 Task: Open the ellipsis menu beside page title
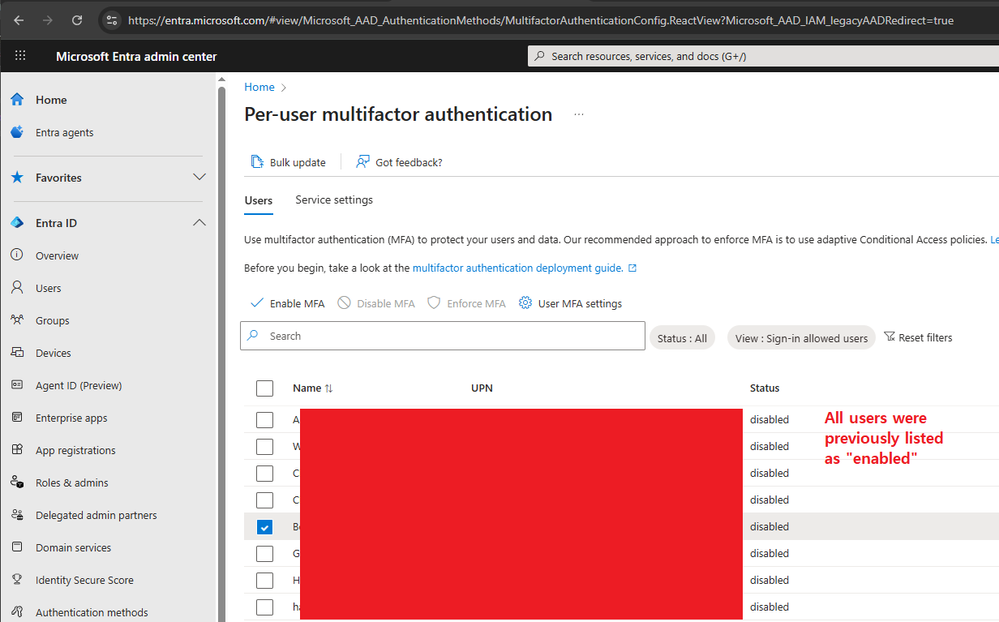click(579, 114)
